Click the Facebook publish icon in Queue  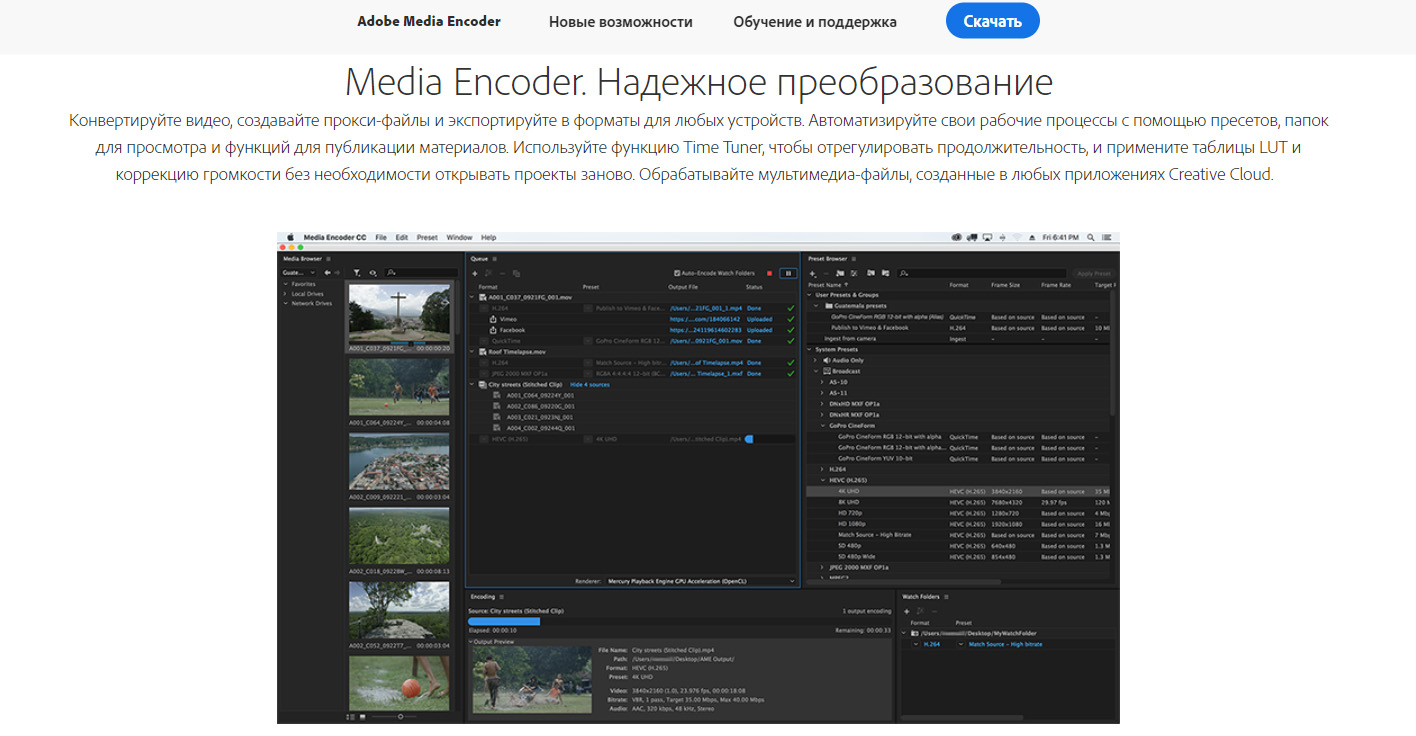[493, 330]
